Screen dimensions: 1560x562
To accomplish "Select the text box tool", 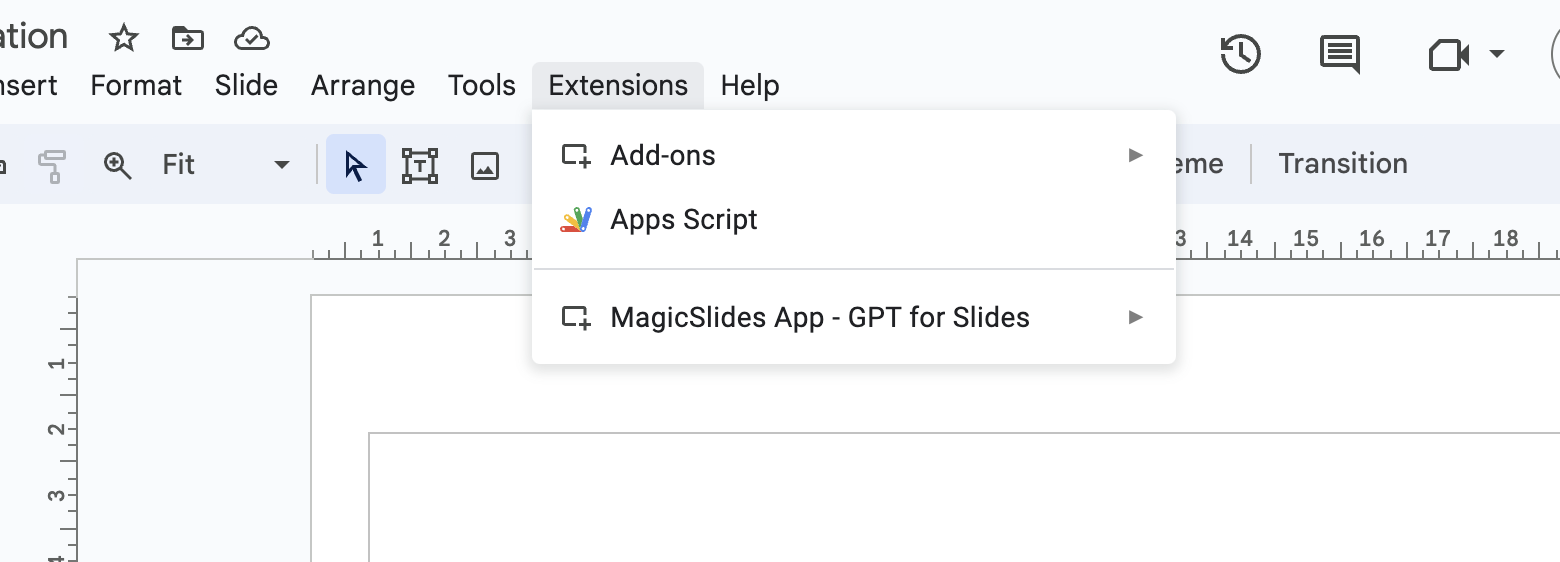I will click(420, 165).
